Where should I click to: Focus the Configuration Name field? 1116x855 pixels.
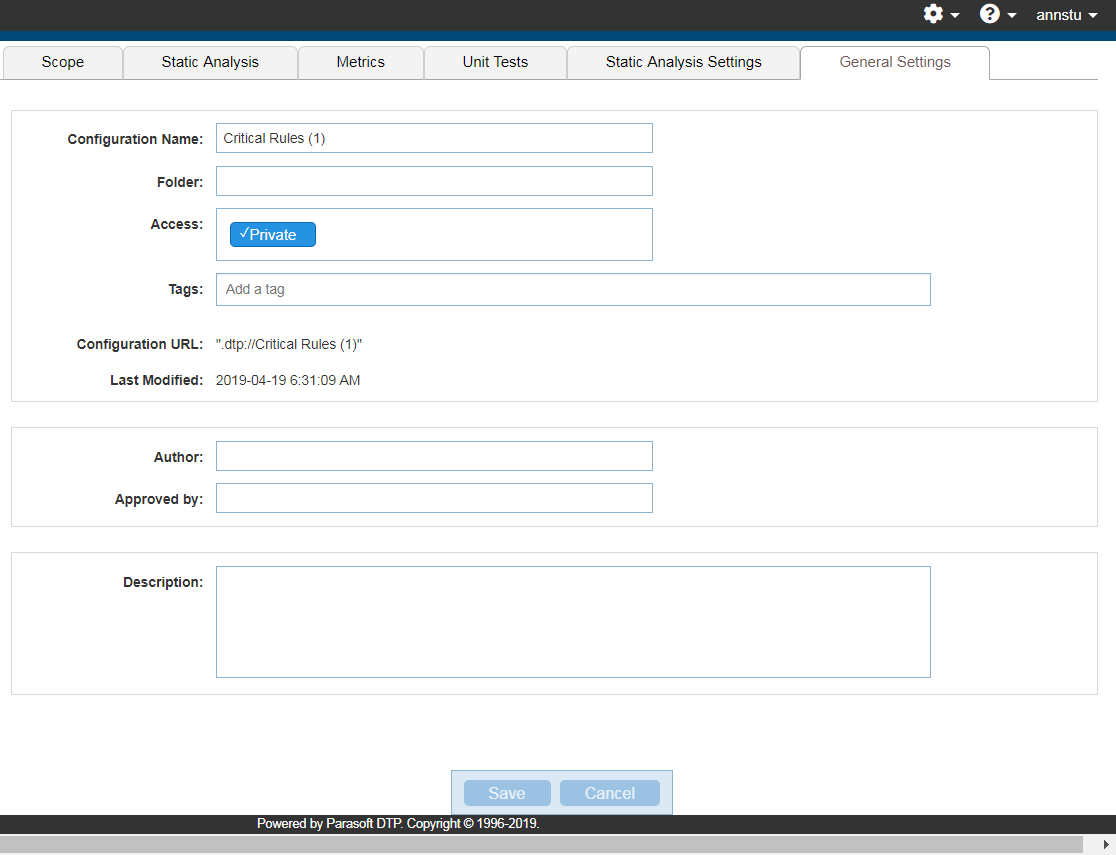(434, 138)
